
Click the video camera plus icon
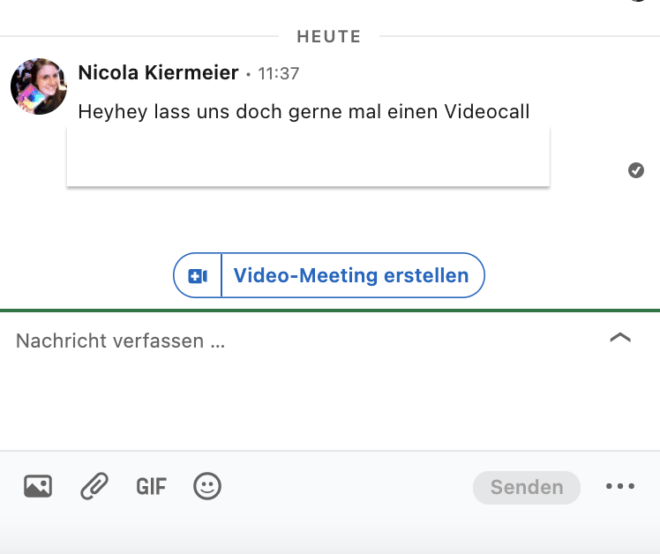tap(197, 276)
